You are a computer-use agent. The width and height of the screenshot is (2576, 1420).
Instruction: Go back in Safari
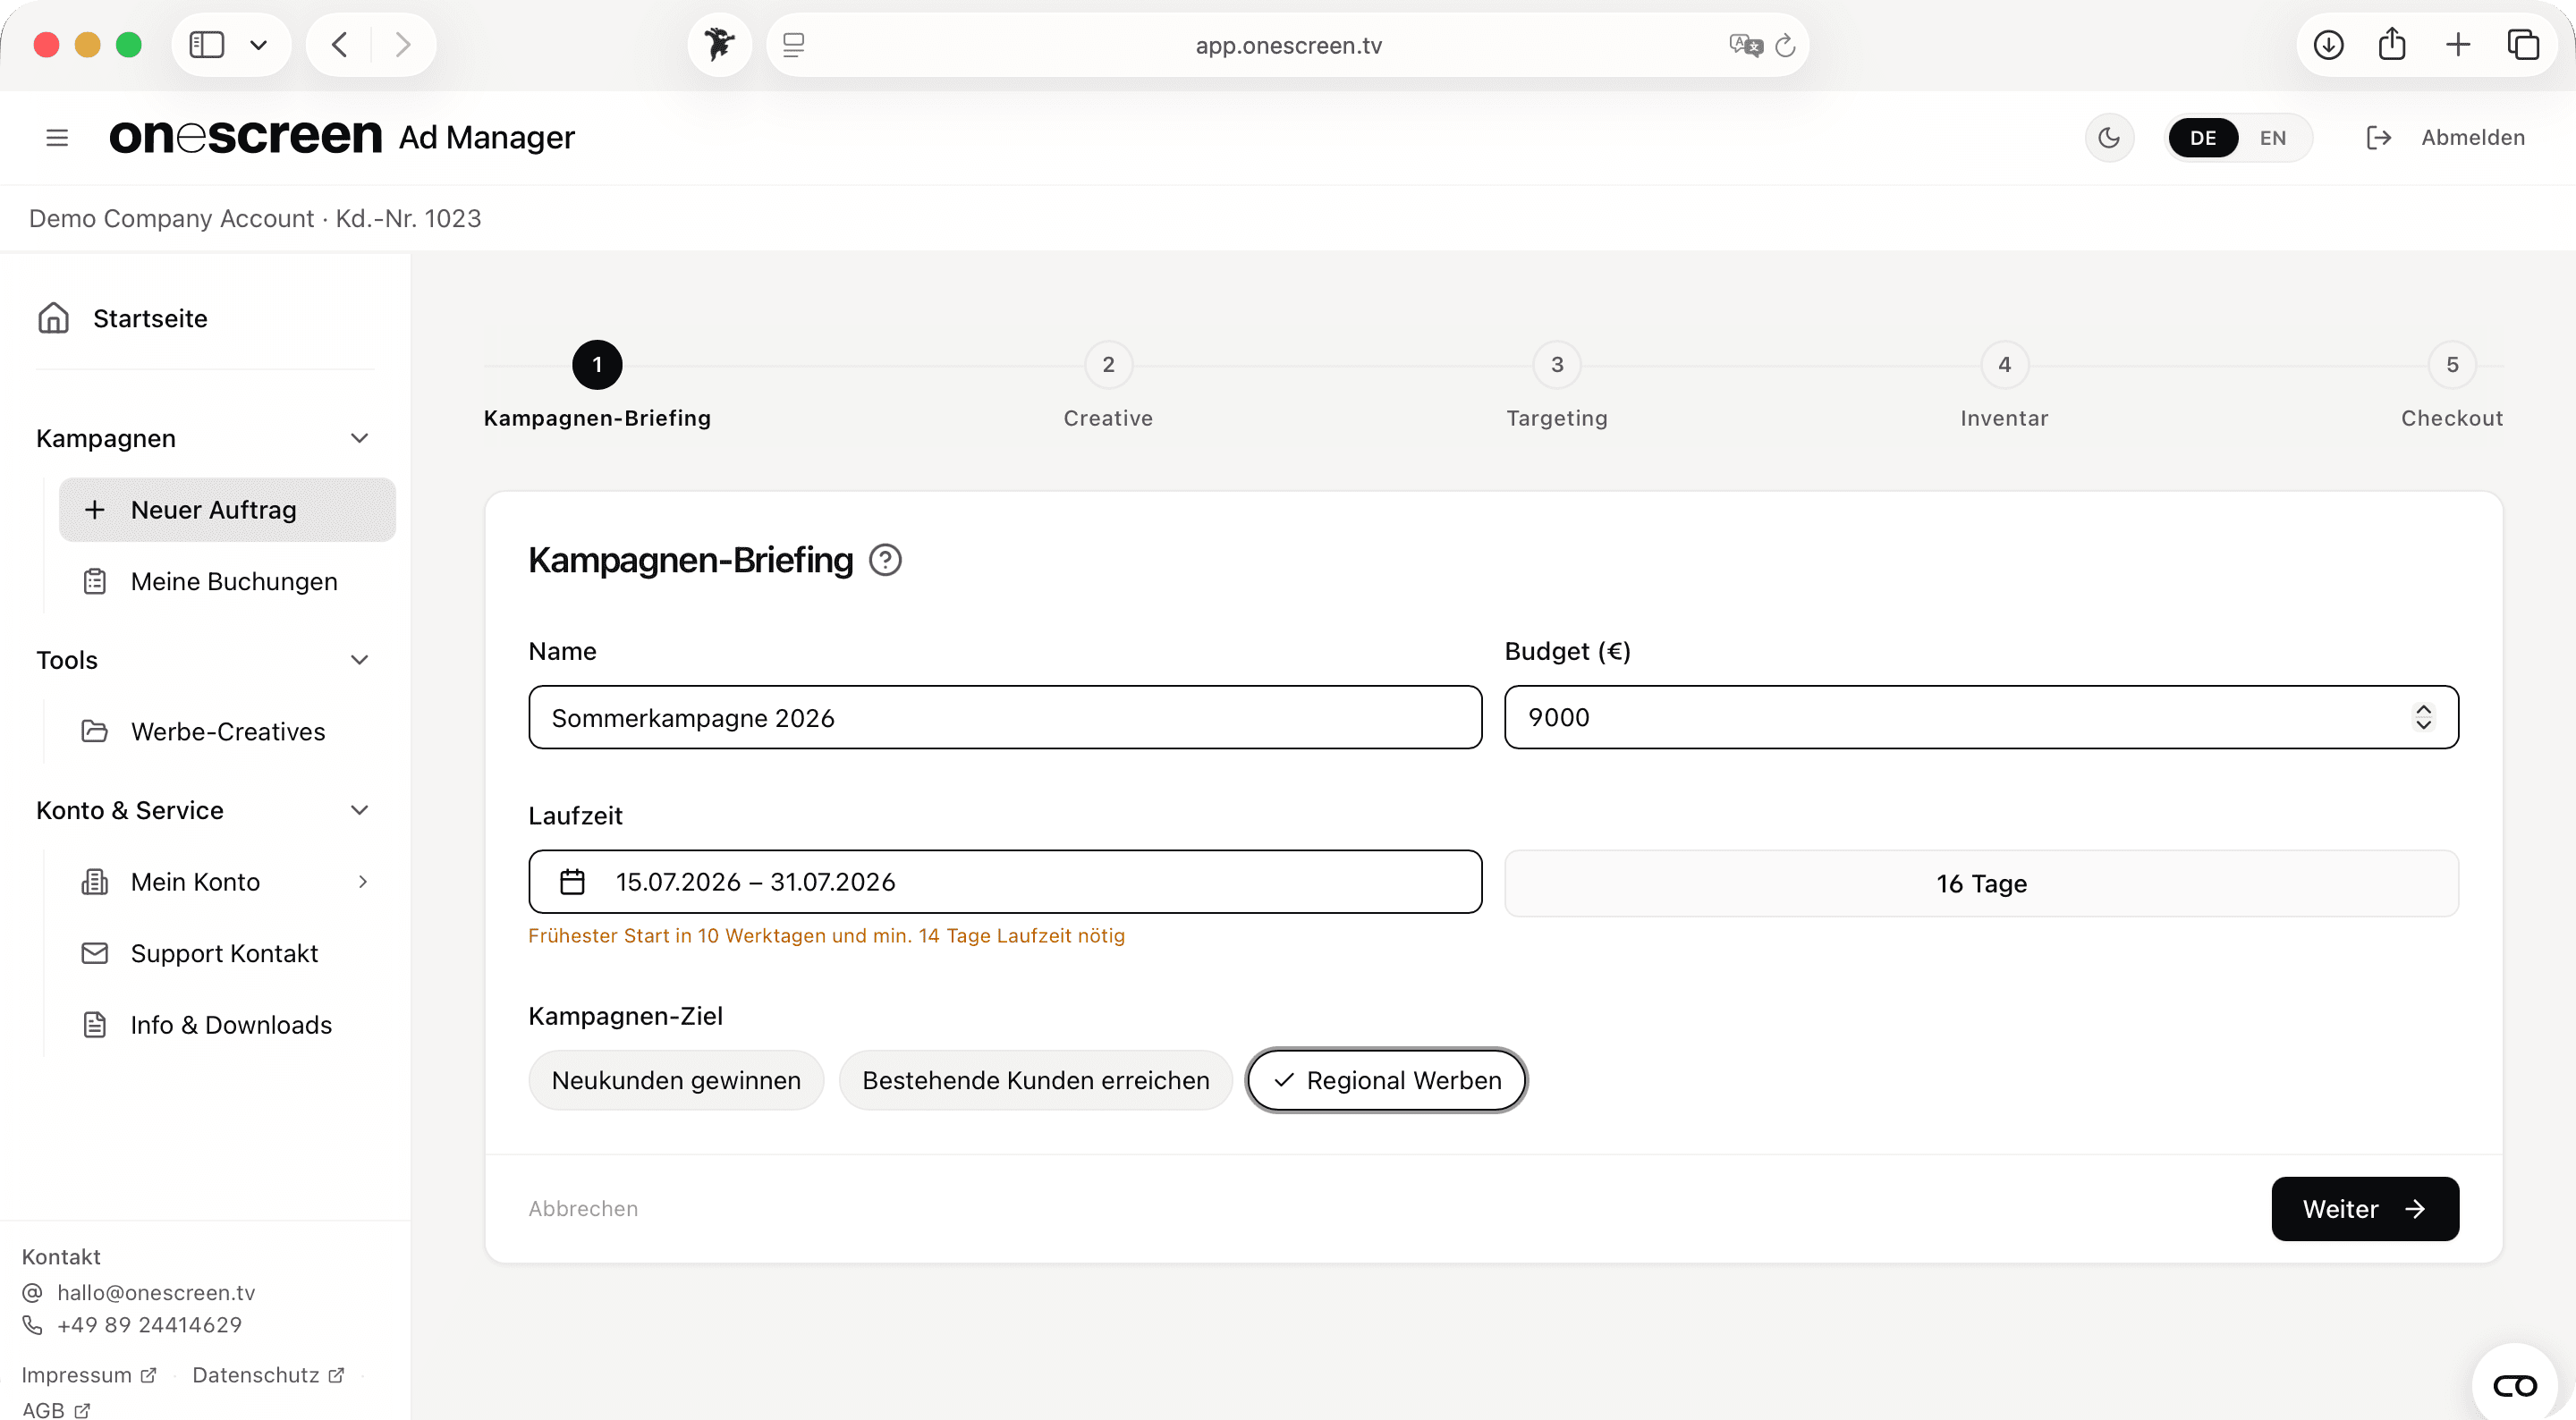click(339, 45)
